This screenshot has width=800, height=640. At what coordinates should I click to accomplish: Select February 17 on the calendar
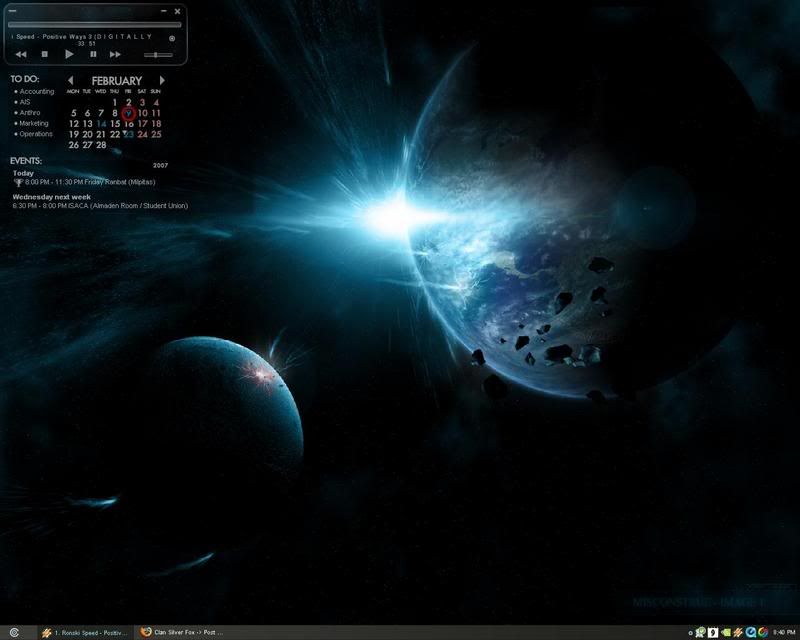[x=142, y=124]
